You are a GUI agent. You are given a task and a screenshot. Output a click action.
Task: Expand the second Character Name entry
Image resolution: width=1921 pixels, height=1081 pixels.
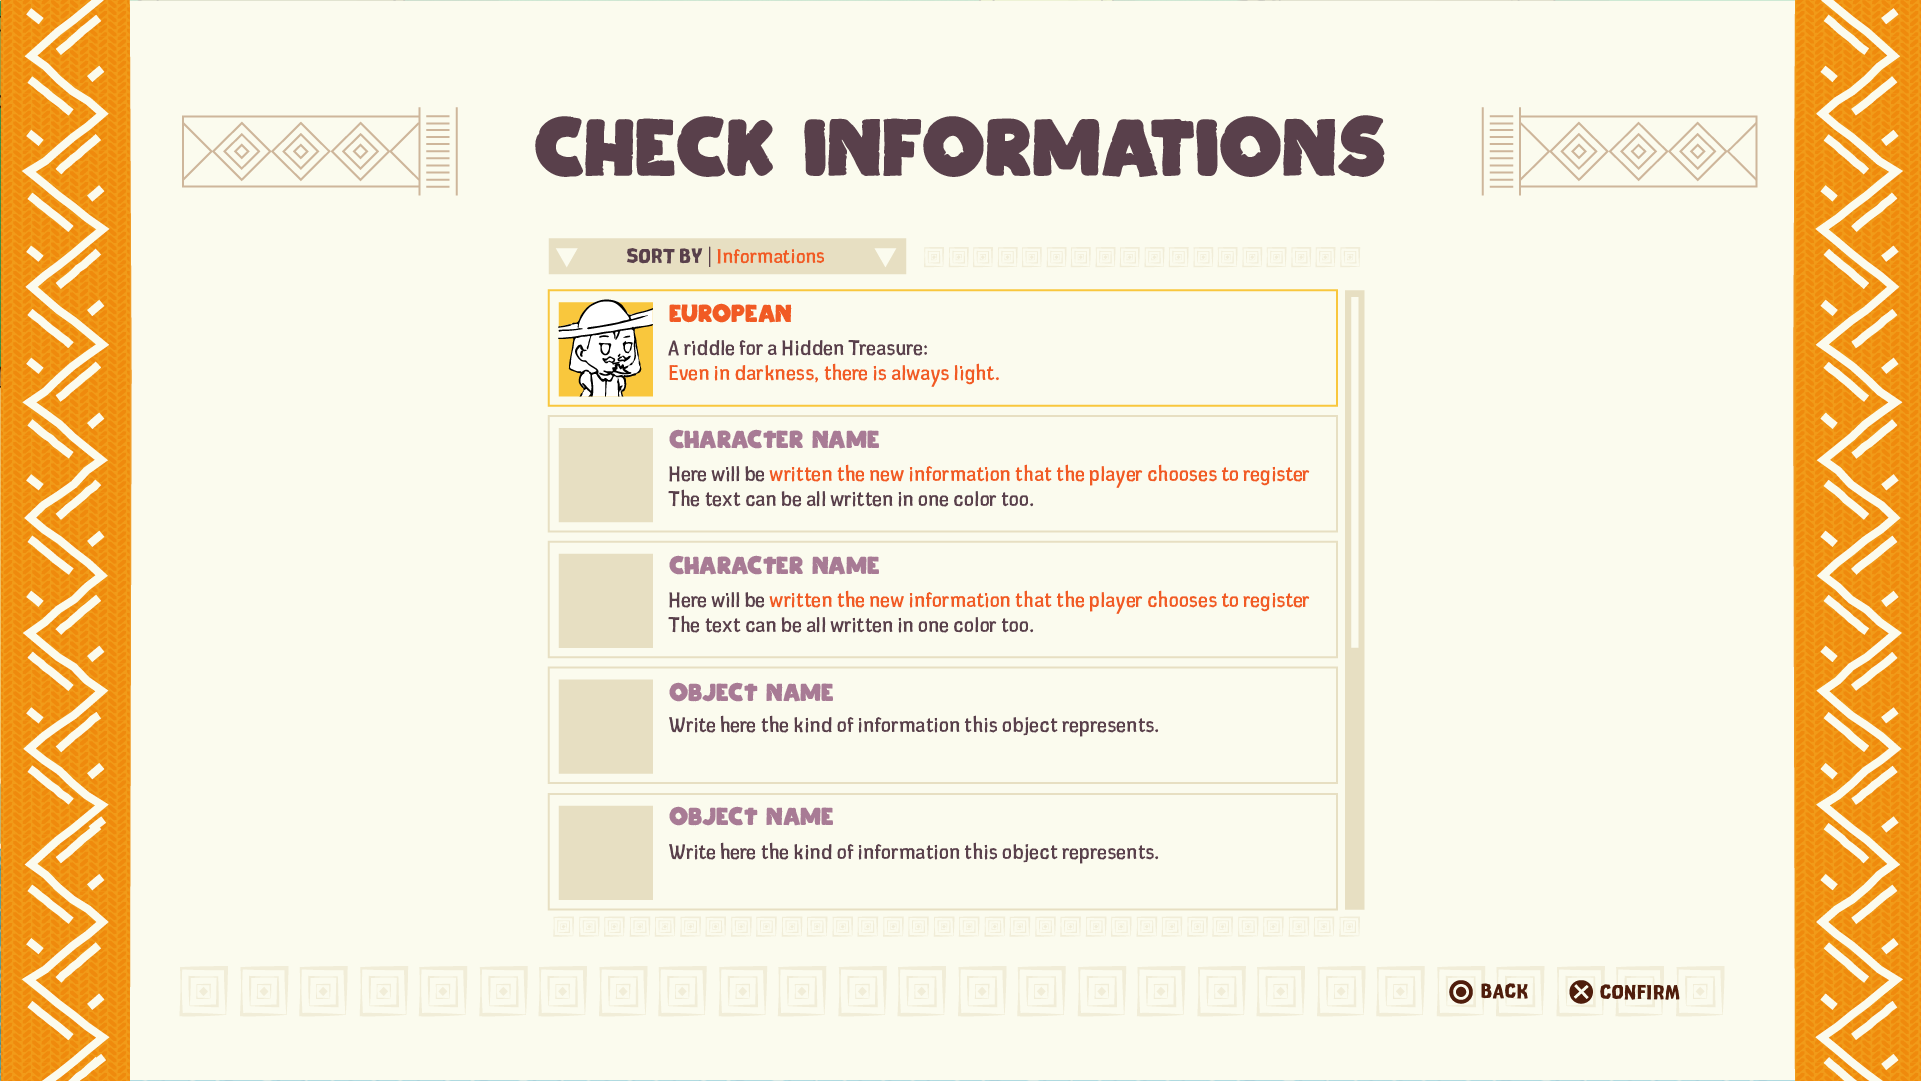click(x=941, y=599)
